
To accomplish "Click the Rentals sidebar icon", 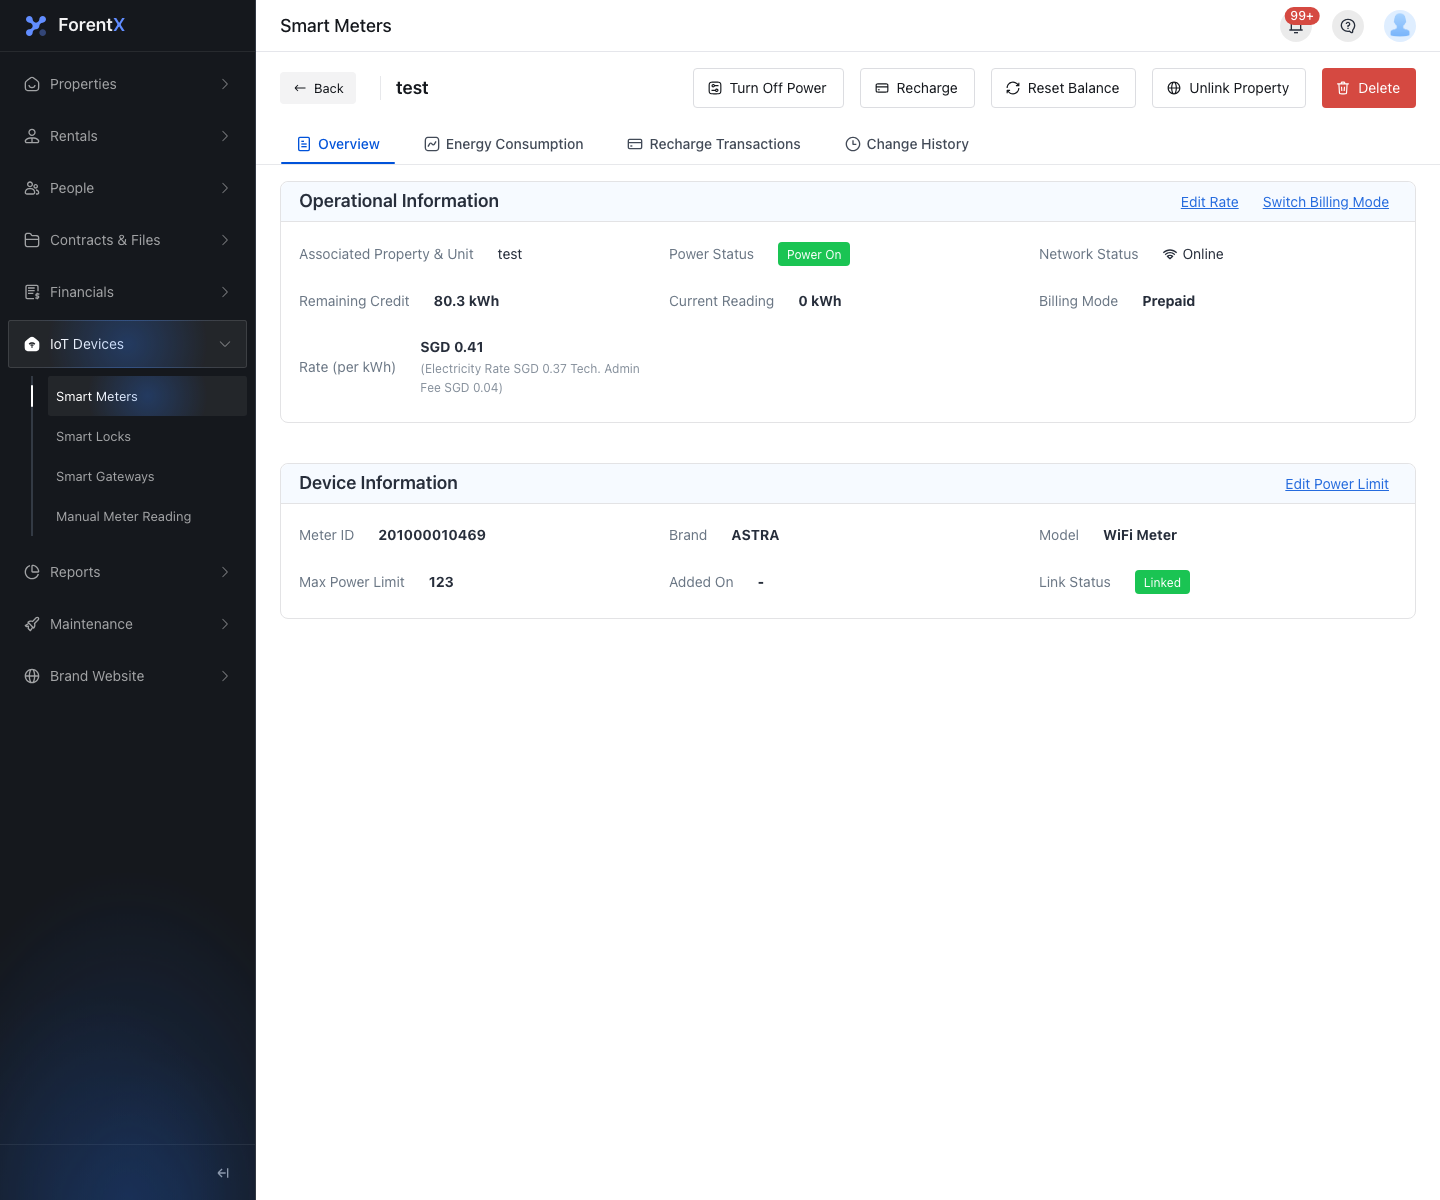I will click(32, 136).
